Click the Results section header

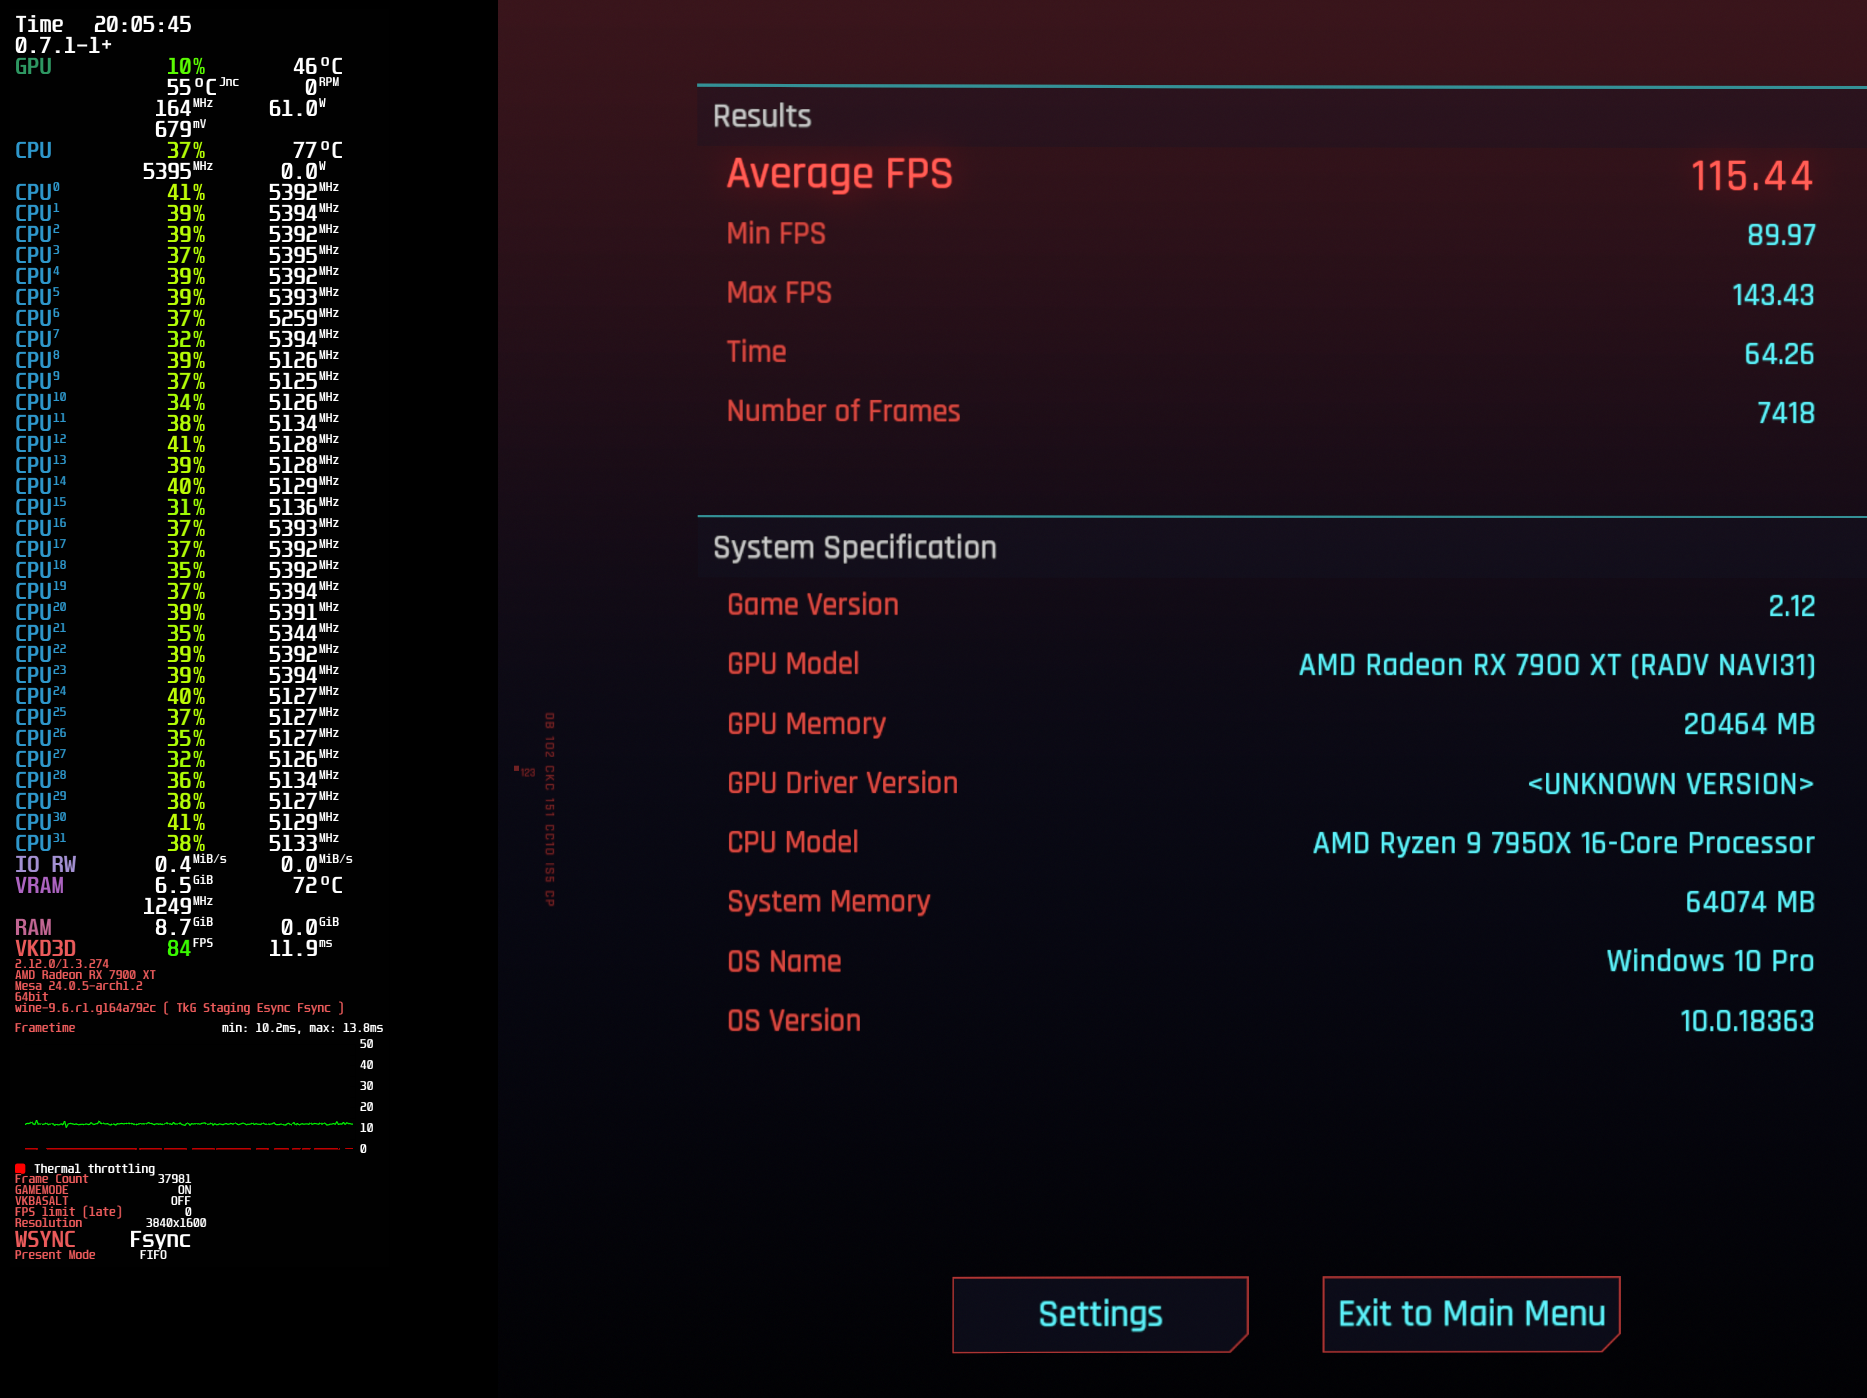tap(762, 116)
